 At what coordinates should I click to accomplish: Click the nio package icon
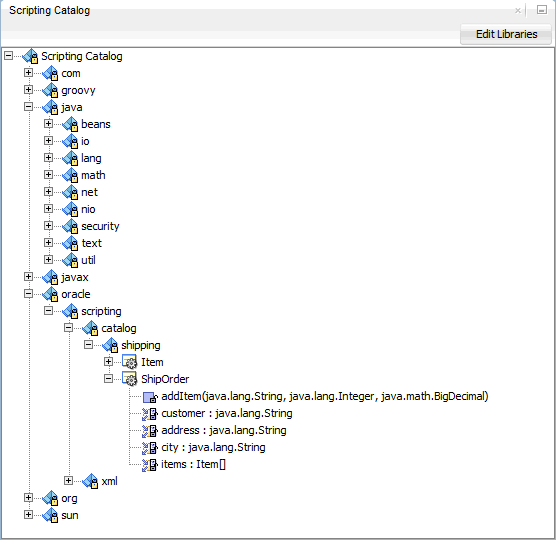(x=70, y=209)
